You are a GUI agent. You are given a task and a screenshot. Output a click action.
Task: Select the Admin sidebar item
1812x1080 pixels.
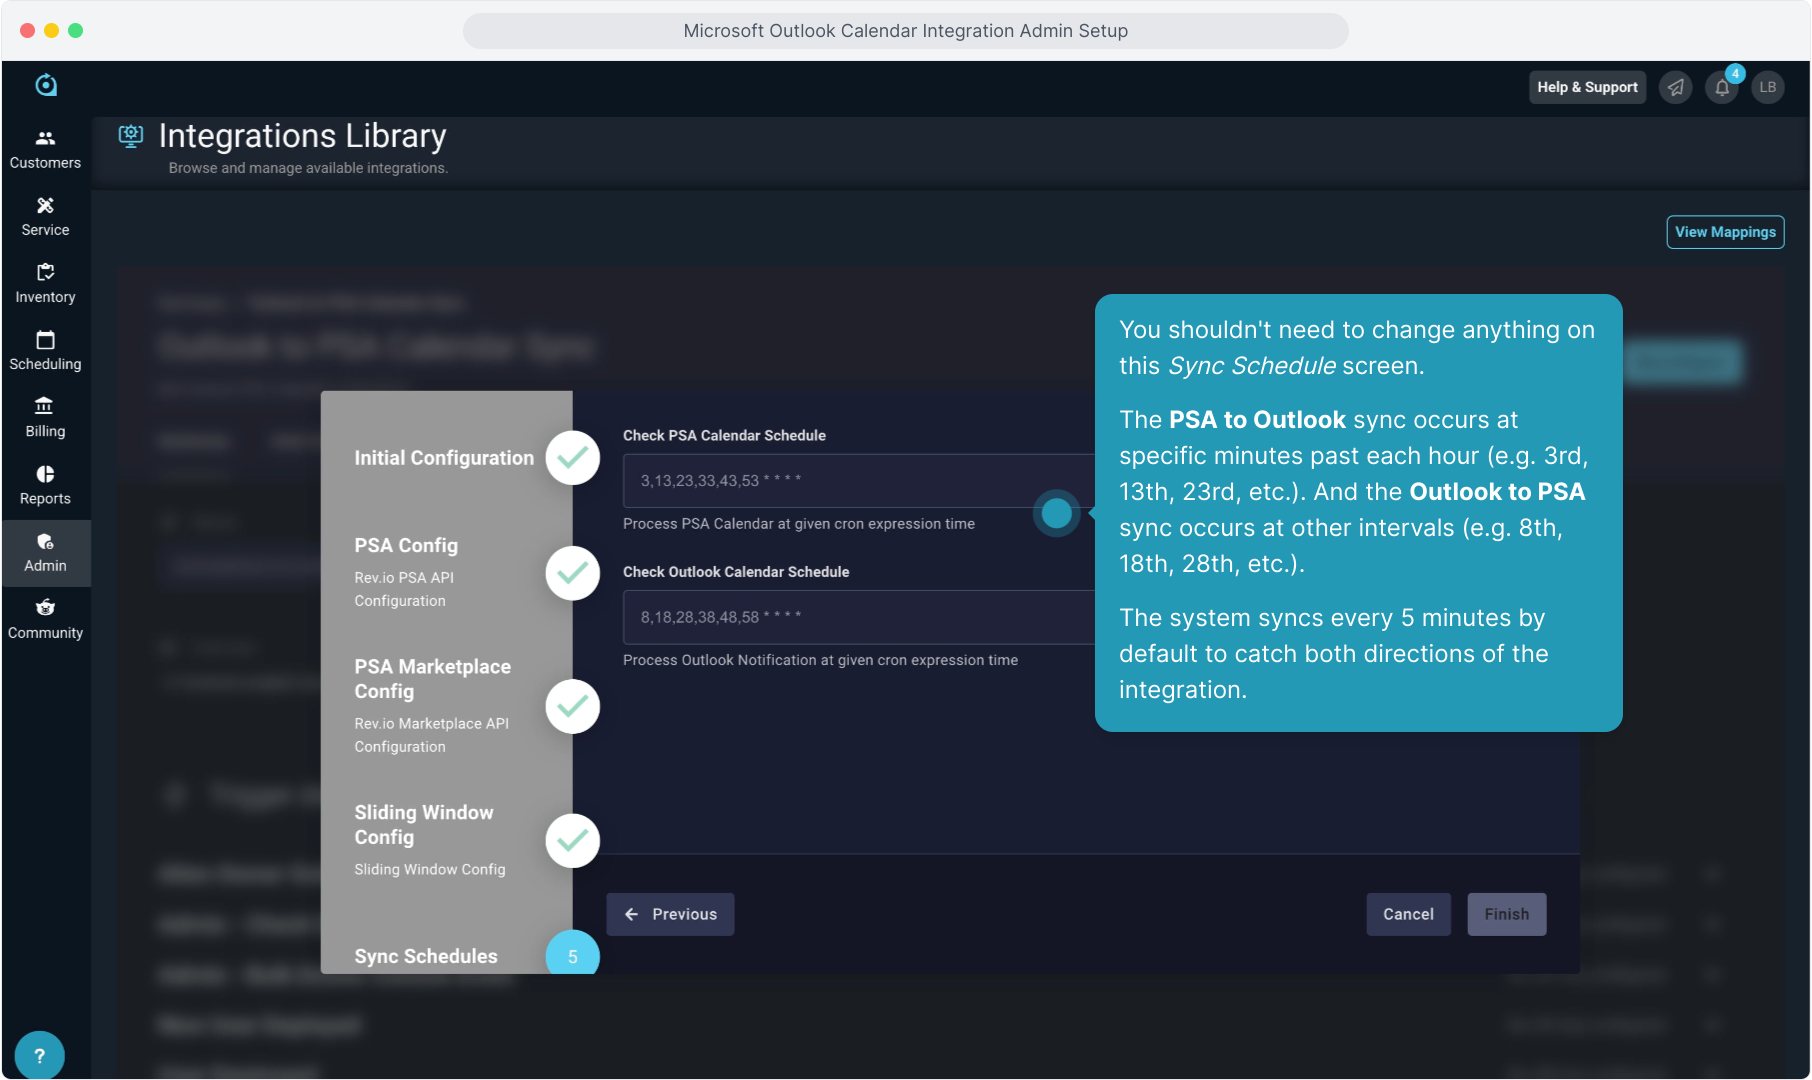pos(45,552)
